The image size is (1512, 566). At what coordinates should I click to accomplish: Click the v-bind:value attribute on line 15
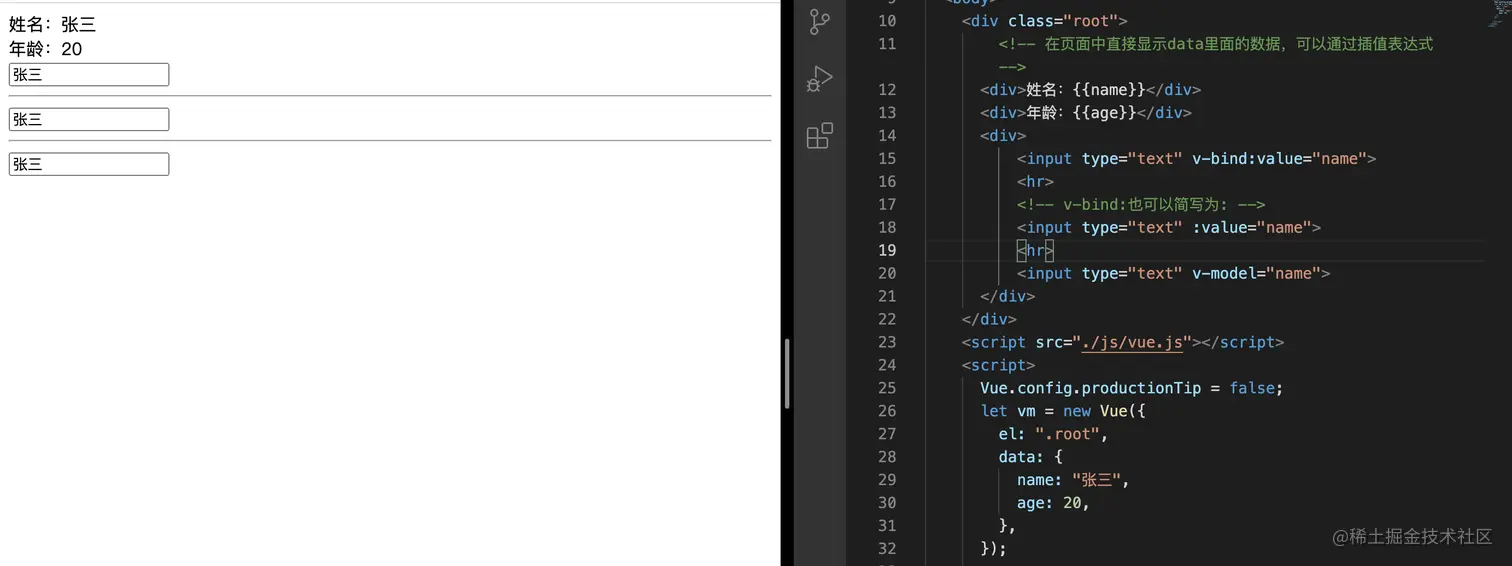(1279, 158)
